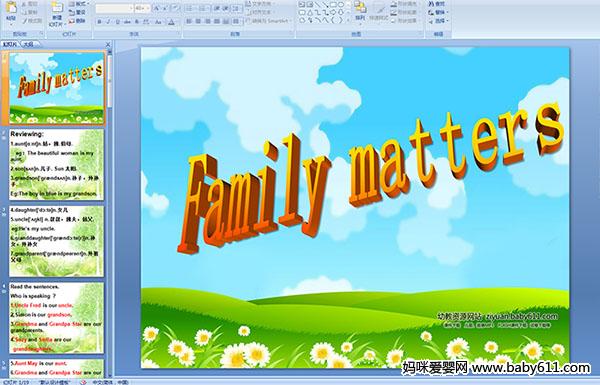This screenshot has width=600, height=385.
Task: Expand the Select (选择) dropdown
Action: (439, 21)
